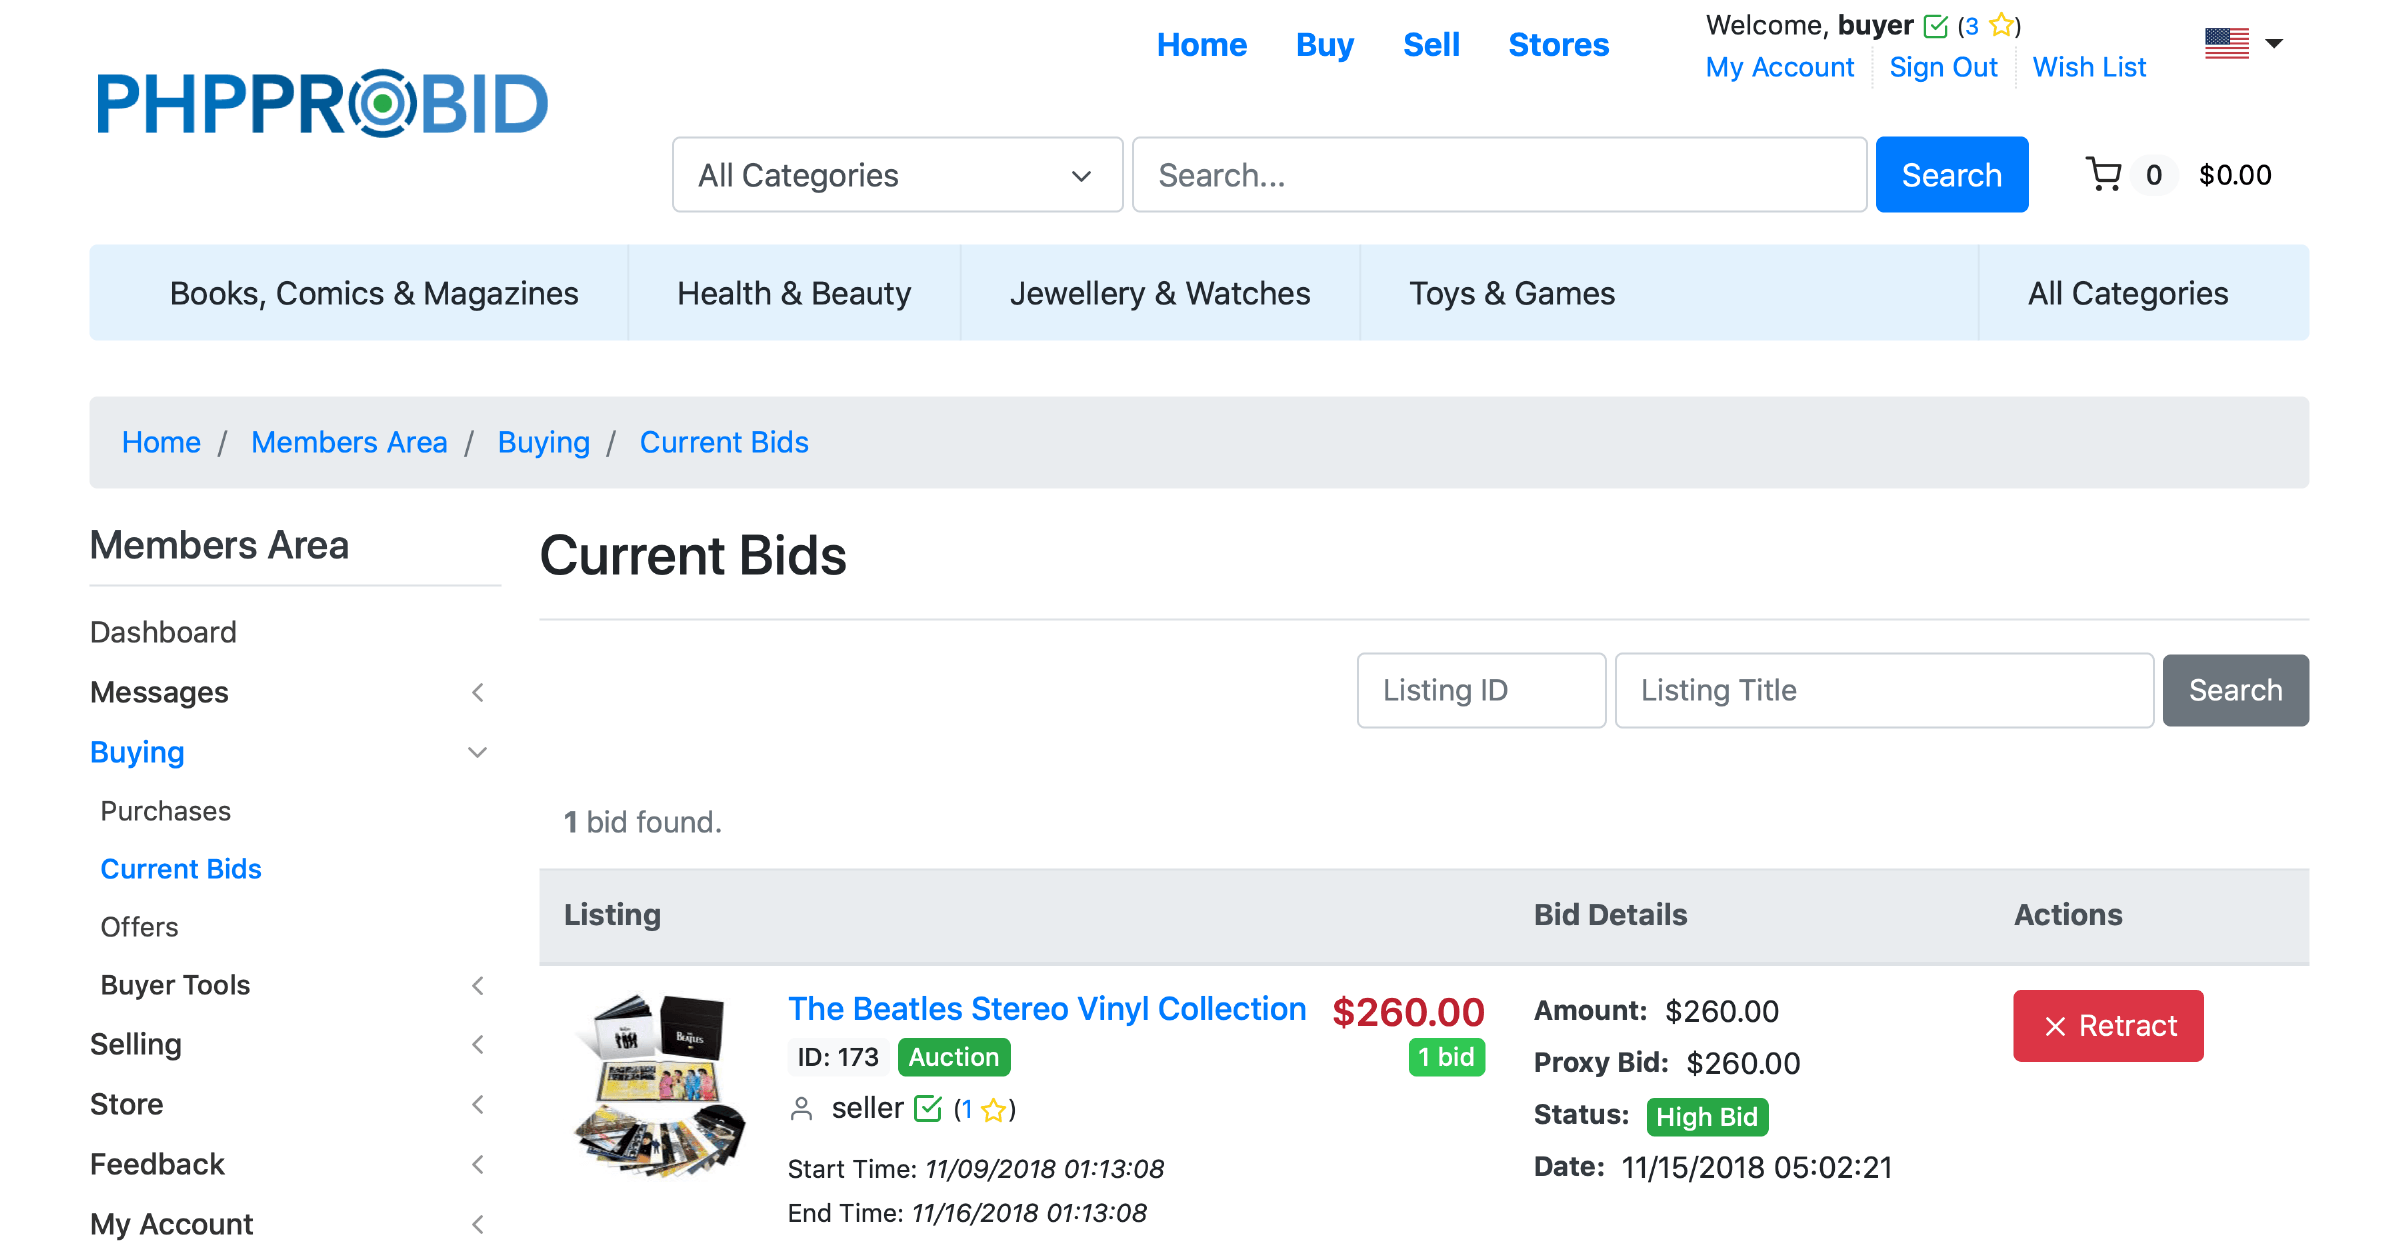Open the shopping cart icon
The height and width of the screenshot is (1251, 2400).
(x=2104, y=175)
